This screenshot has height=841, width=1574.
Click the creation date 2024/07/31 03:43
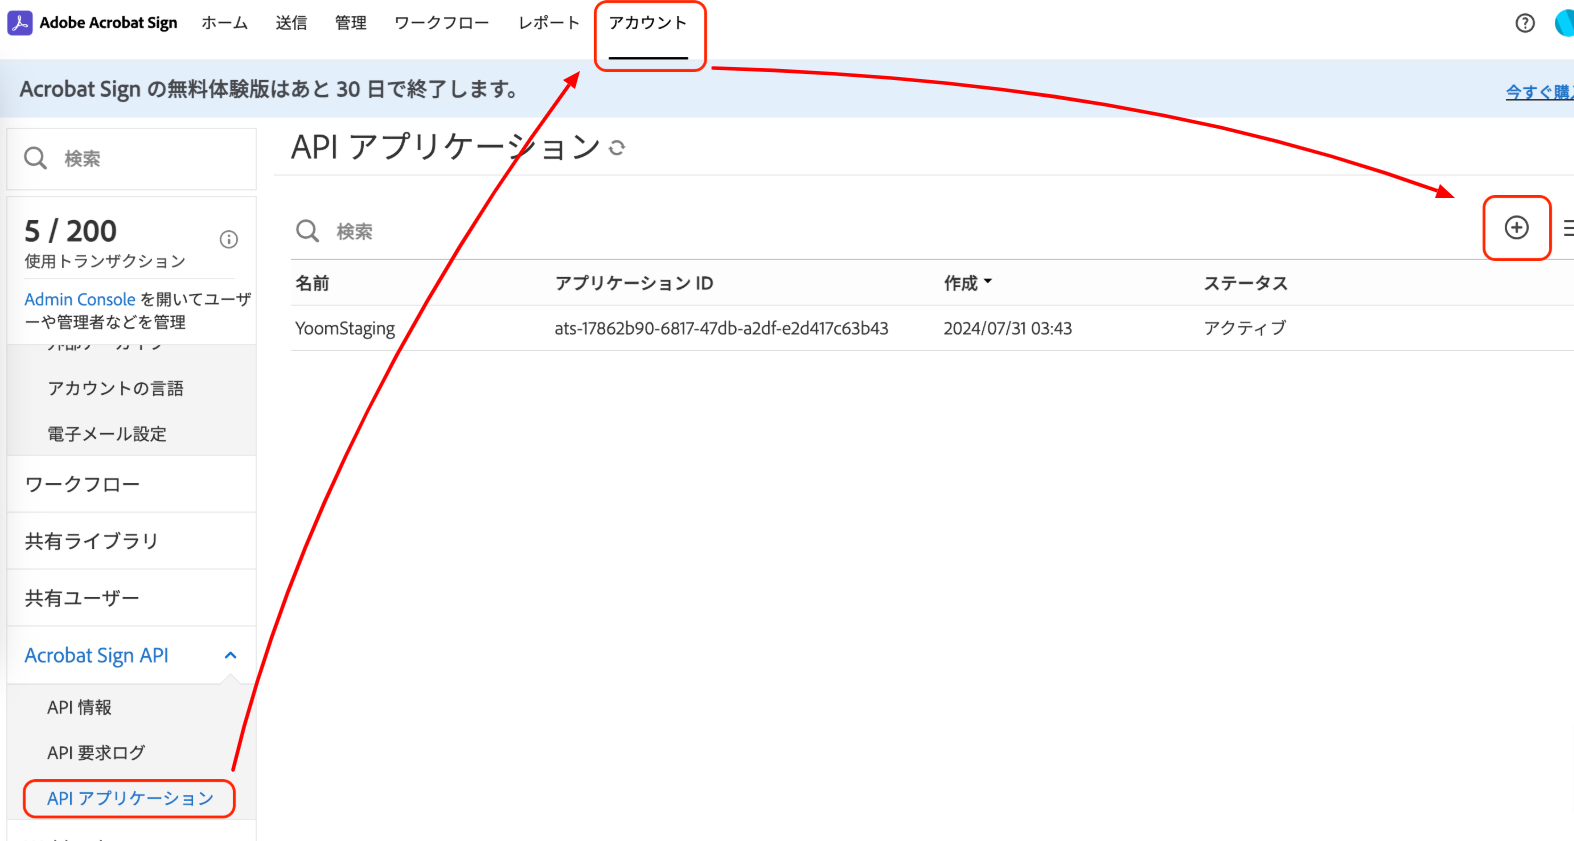coord(1008,328)
